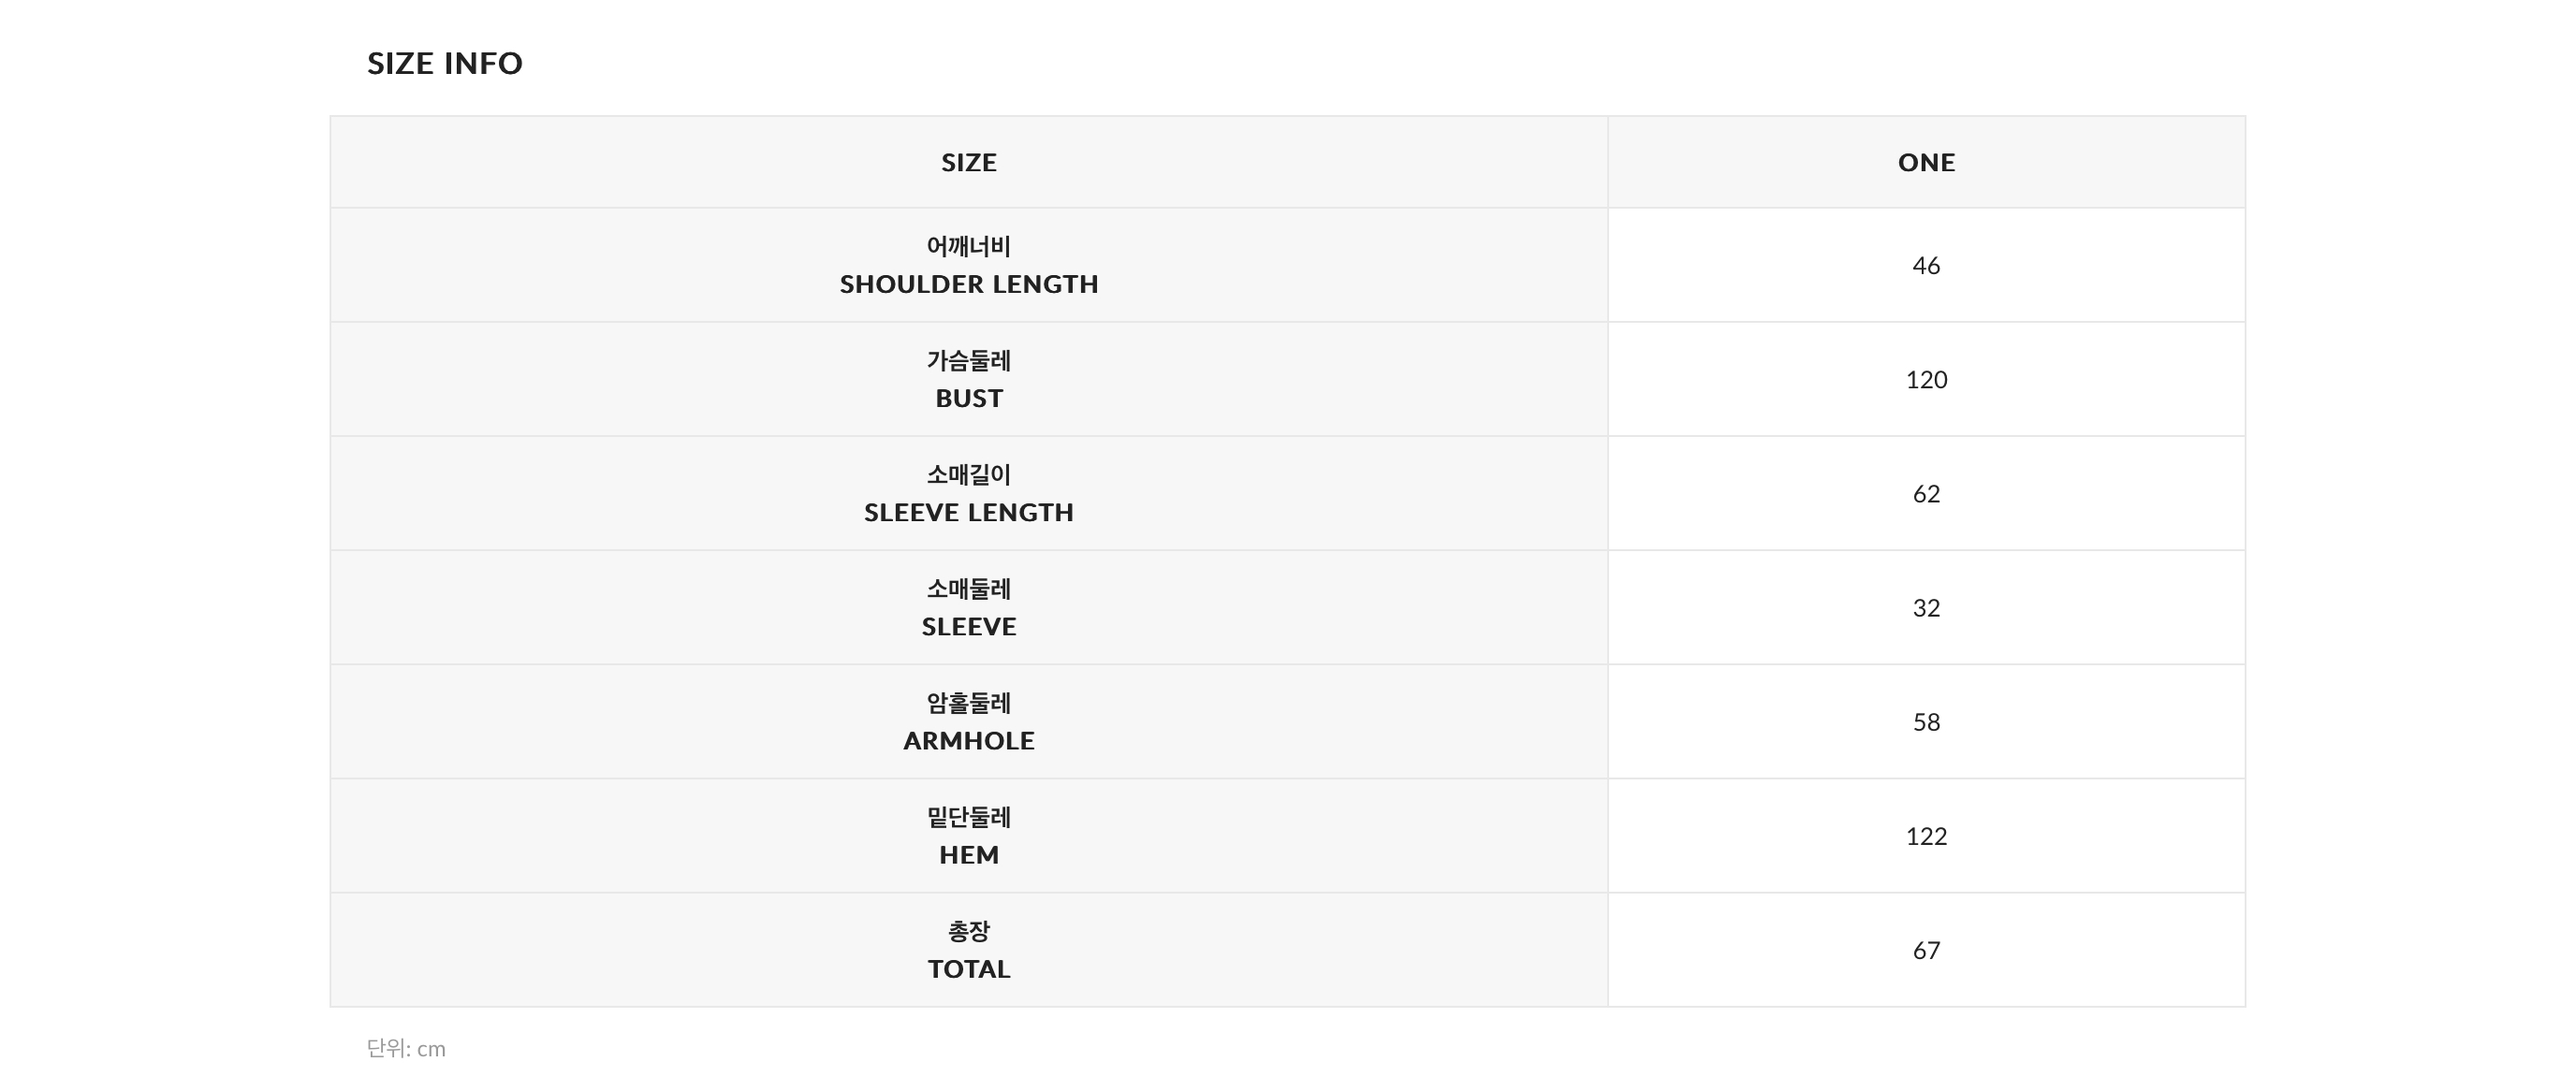Viewport: 2576px width, 1091px height.
Task: Click the sleeve length value 62
Action: coord(1926,493)
